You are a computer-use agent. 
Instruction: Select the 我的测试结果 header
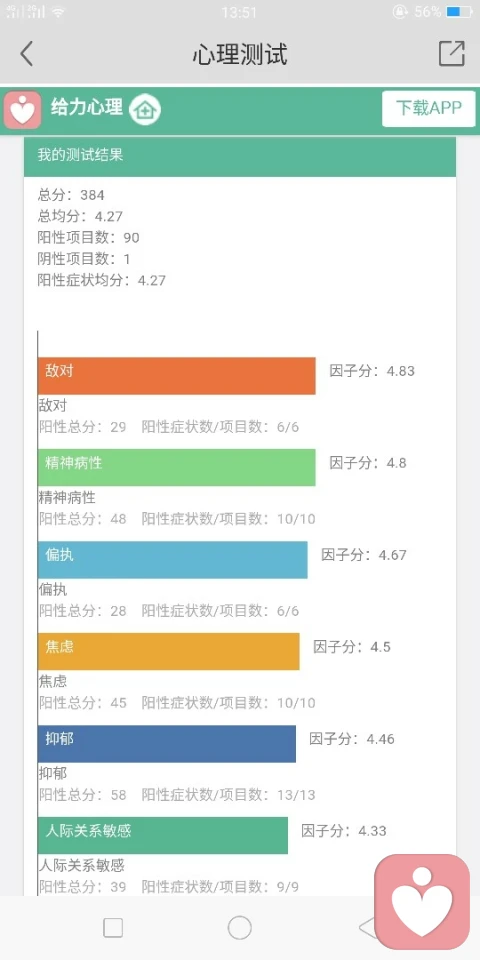(x=240, y=156)
